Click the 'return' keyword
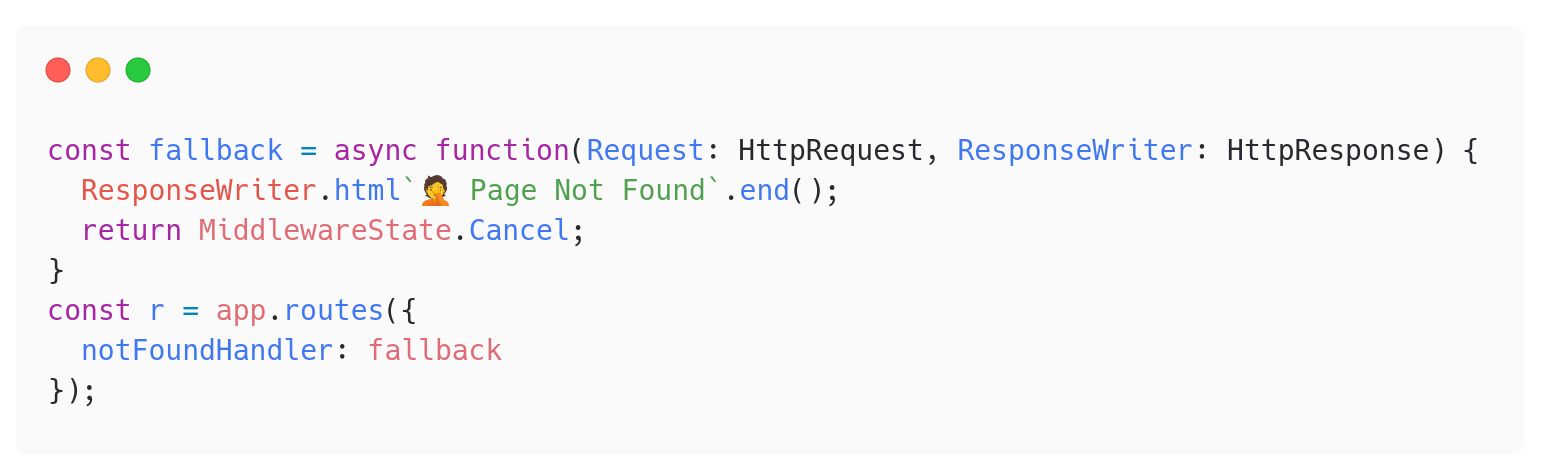Screen dimensions: 1559x472 click(131, 231)
